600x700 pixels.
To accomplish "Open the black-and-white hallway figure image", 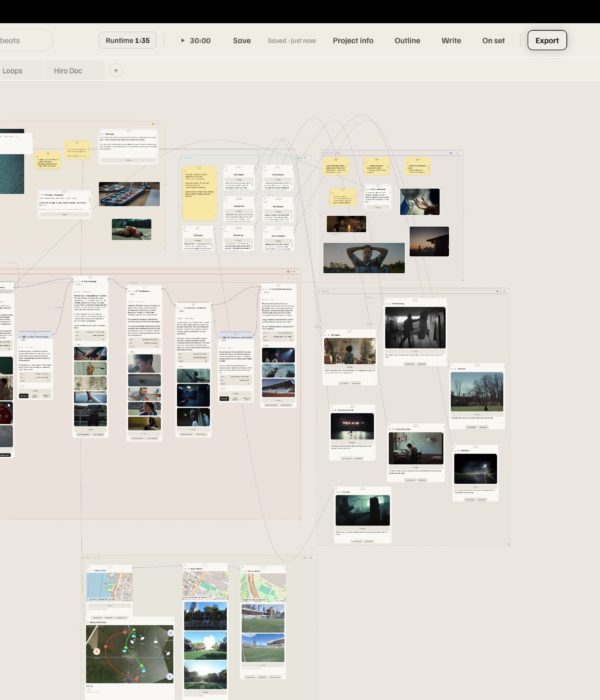I will pyautogui.click(x=415, y=327).
